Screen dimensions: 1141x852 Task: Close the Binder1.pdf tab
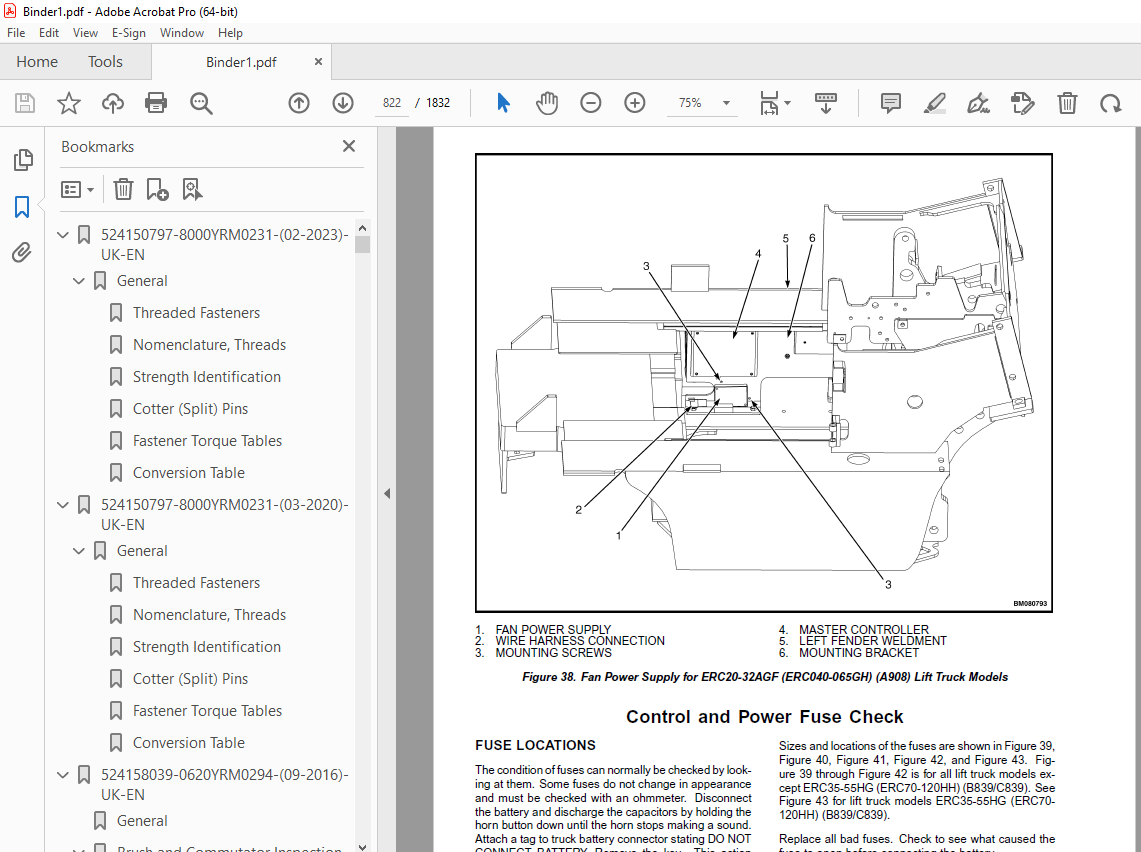318,62
